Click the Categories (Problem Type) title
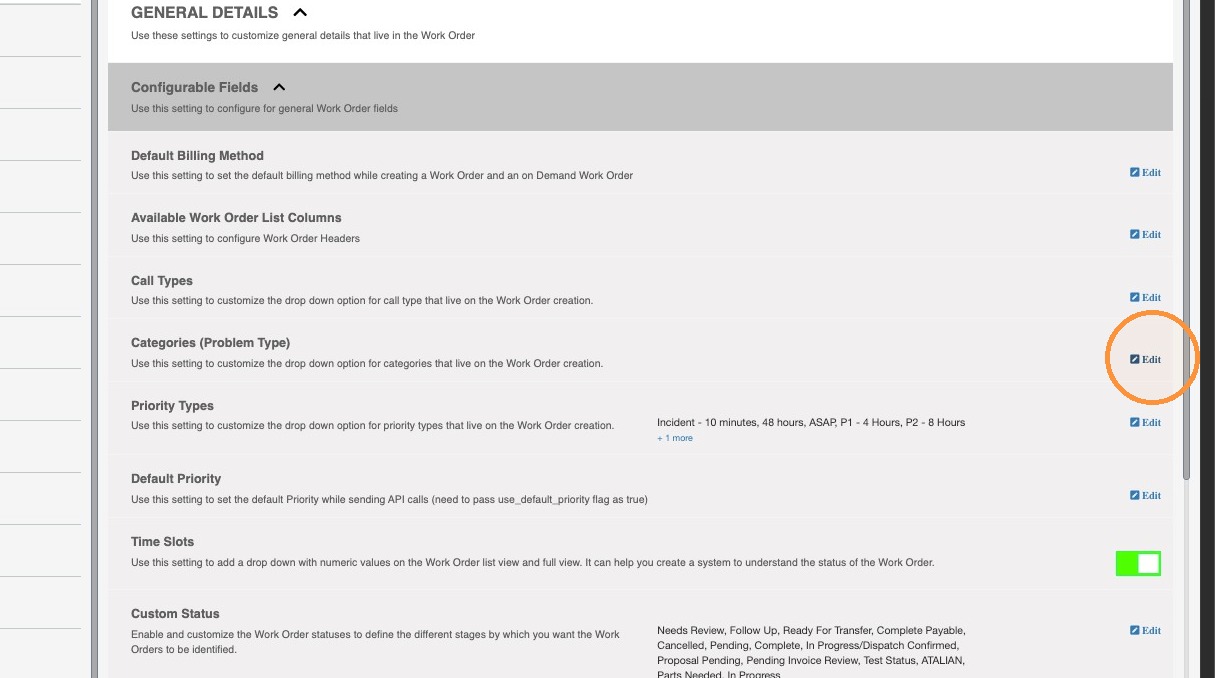 (x=210, y=342)
